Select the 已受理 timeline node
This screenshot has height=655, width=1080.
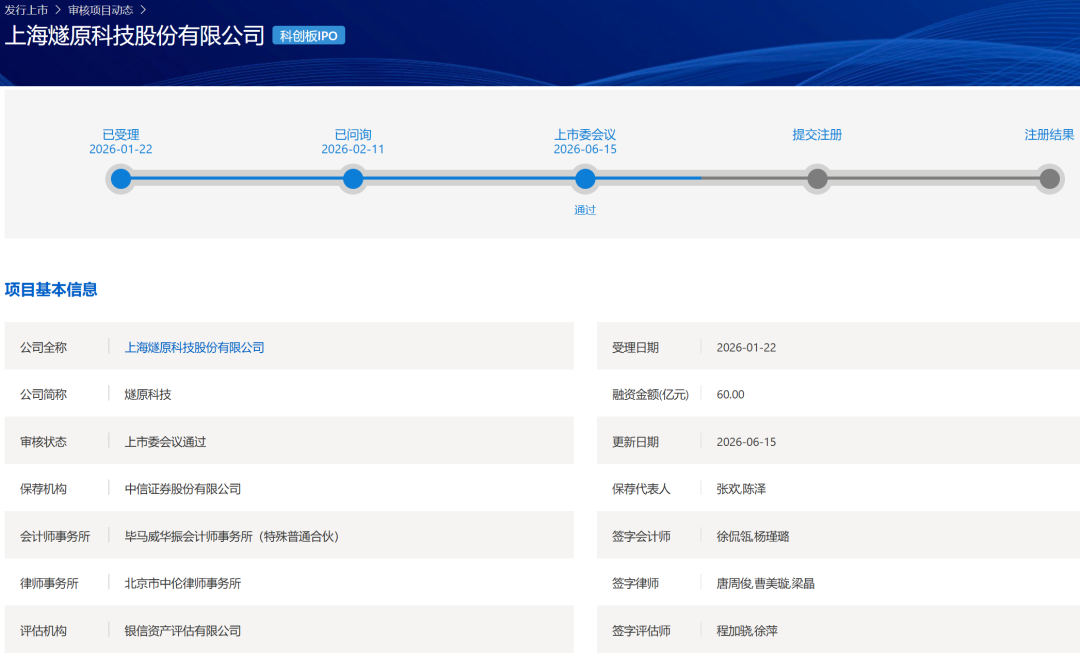coord(121,179)
